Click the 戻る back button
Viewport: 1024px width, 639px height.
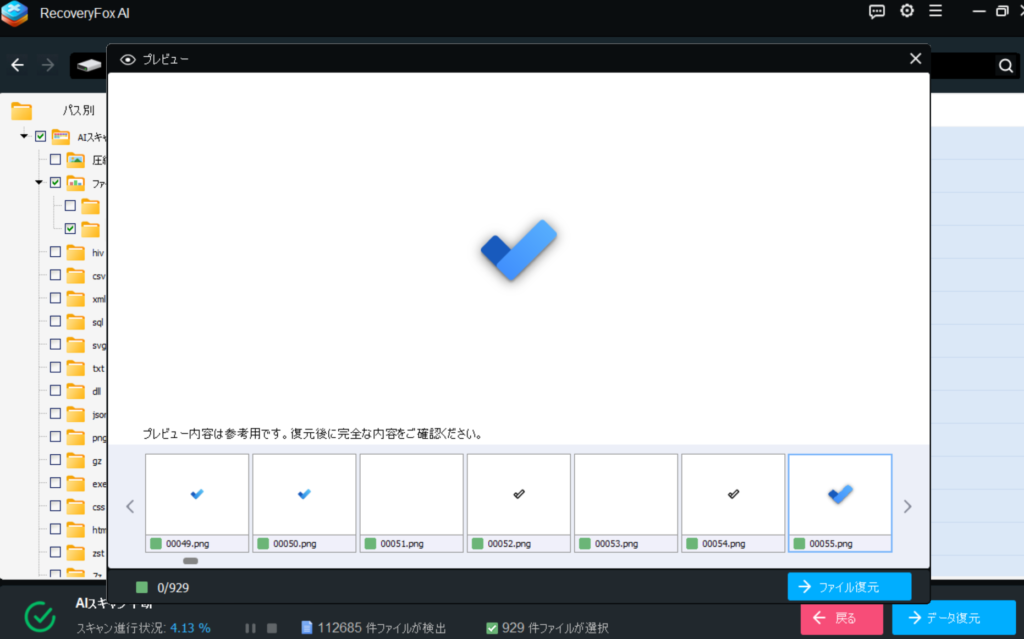pos(842,618)
